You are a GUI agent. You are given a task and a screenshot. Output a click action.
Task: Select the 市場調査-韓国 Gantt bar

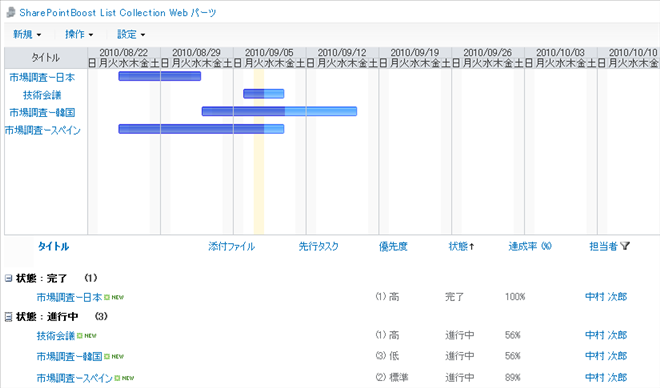pos(279,111)
